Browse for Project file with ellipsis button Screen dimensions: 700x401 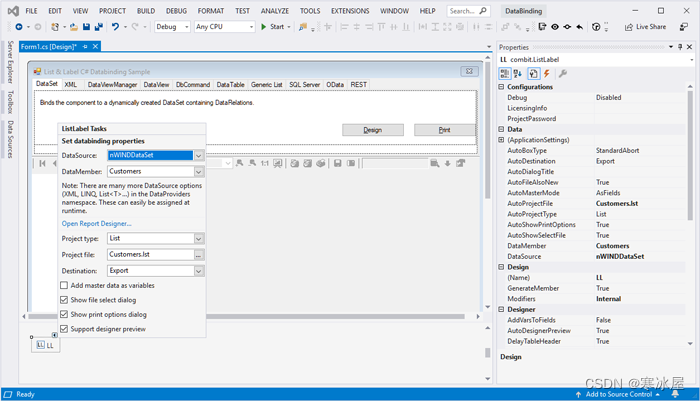coord(199,255)
